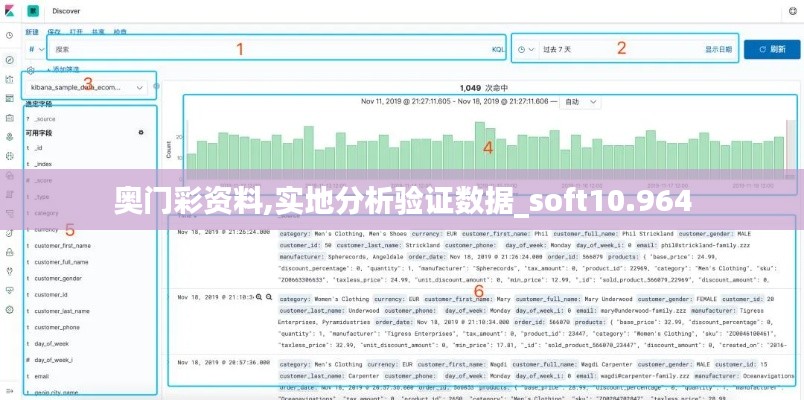This screenshot has width=804, height=400.
Task: Click the filter-out-value magnifier minus icon
Action: point(269,296)
